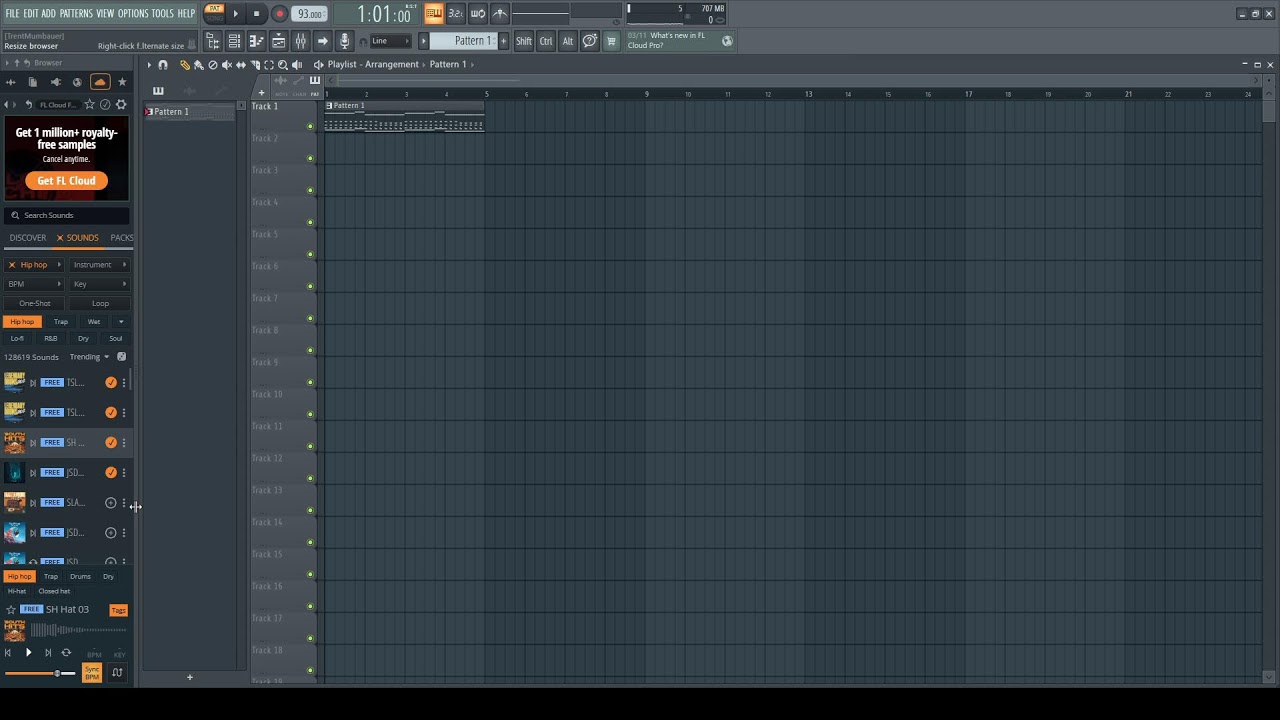
Task: Toggle PAT/SONG playback mode
Action: (214, 13)
